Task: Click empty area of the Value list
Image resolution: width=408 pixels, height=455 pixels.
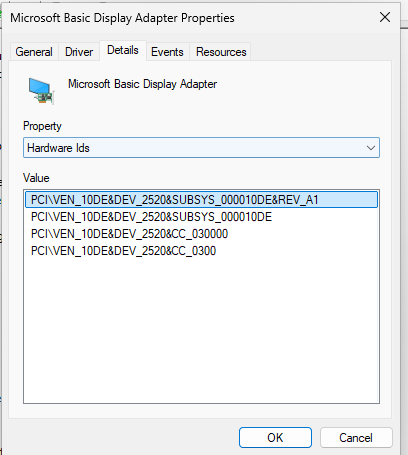Action: (201, 330)
